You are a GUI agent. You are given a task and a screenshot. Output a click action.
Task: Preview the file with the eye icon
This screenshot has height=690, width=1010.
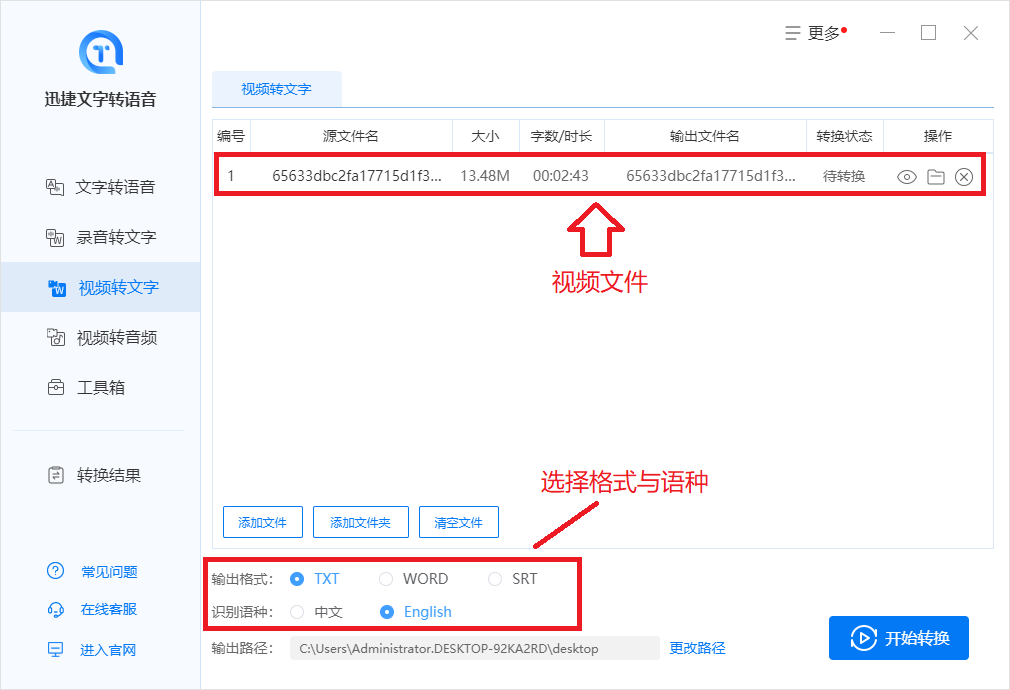[906, 177]
